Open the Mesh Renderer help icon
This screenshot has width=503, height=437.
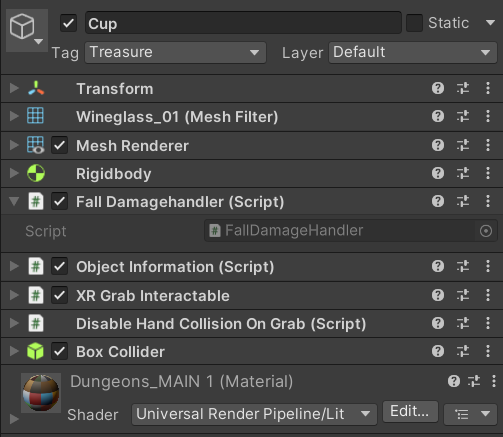438,145
